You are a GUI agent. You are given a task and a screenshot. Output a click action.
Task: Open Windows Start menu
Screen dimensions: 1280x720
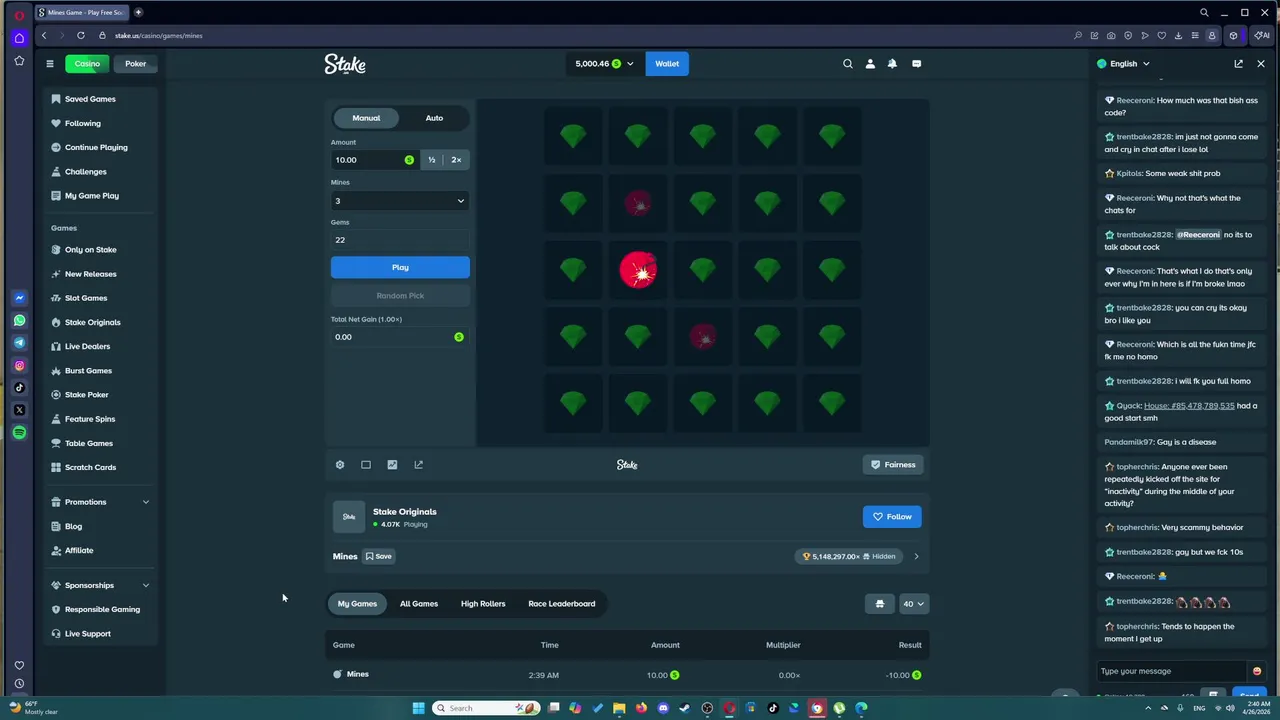tap(418, 708)
